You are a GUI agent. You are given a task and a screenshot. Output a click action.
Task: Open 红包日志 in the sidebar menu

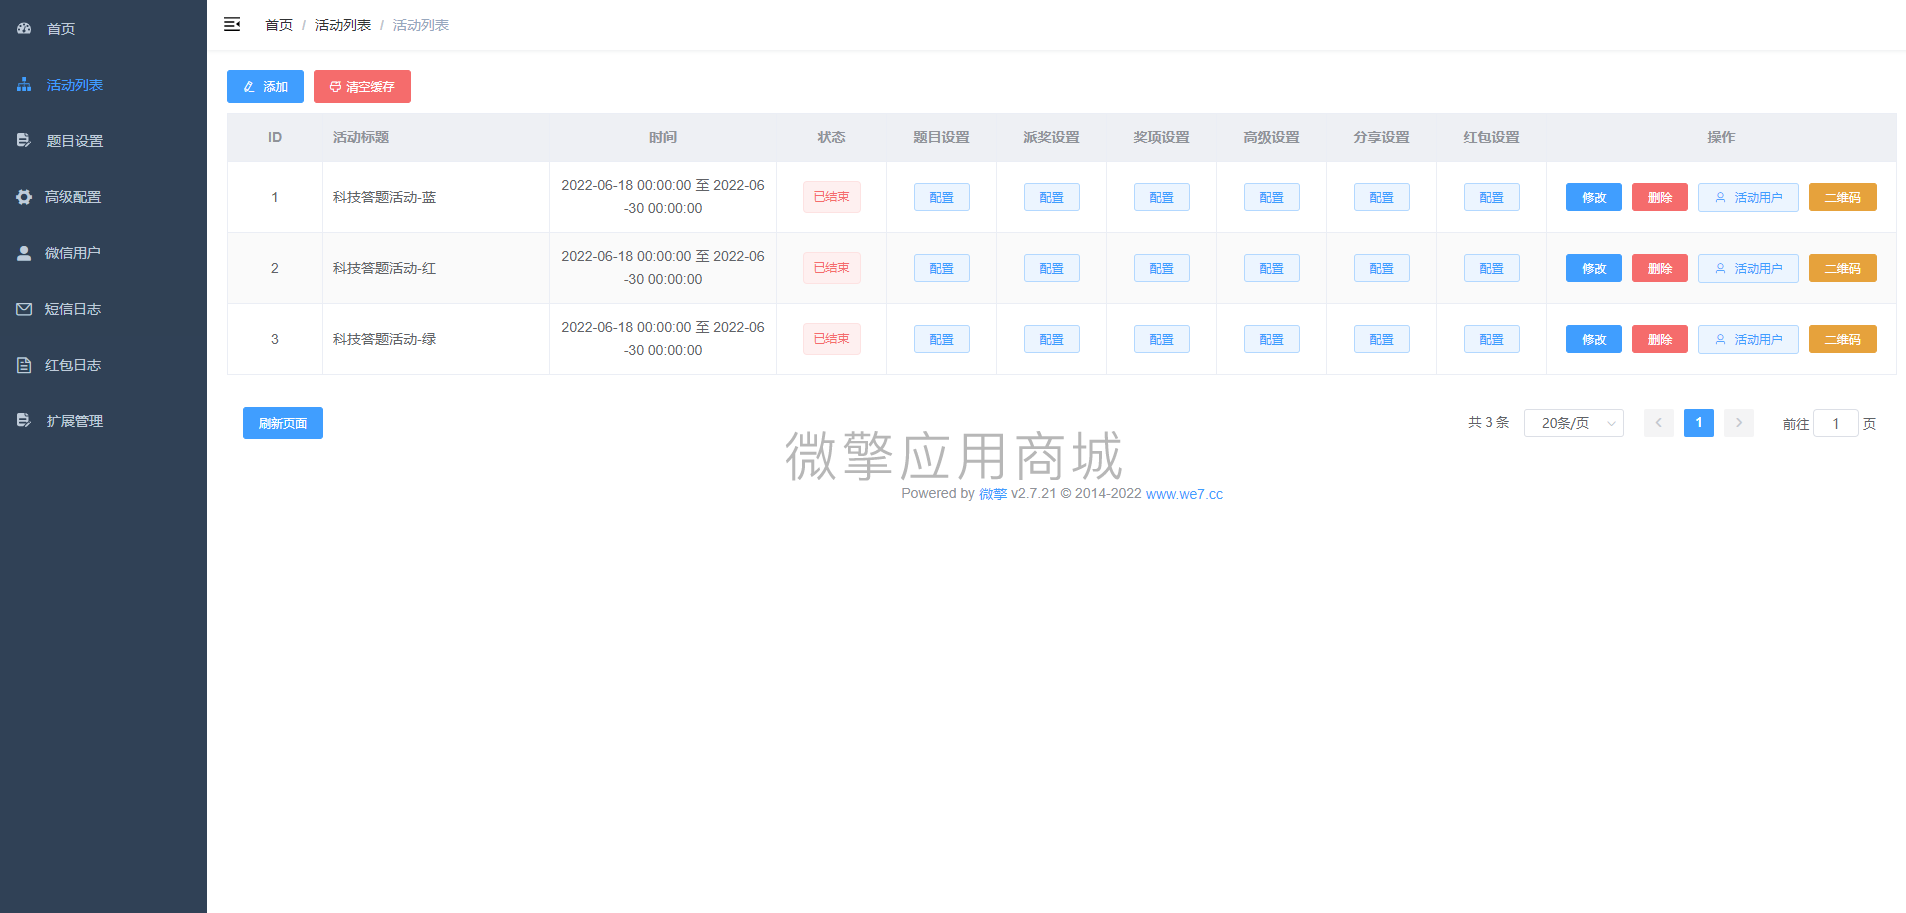pos(103,365)
